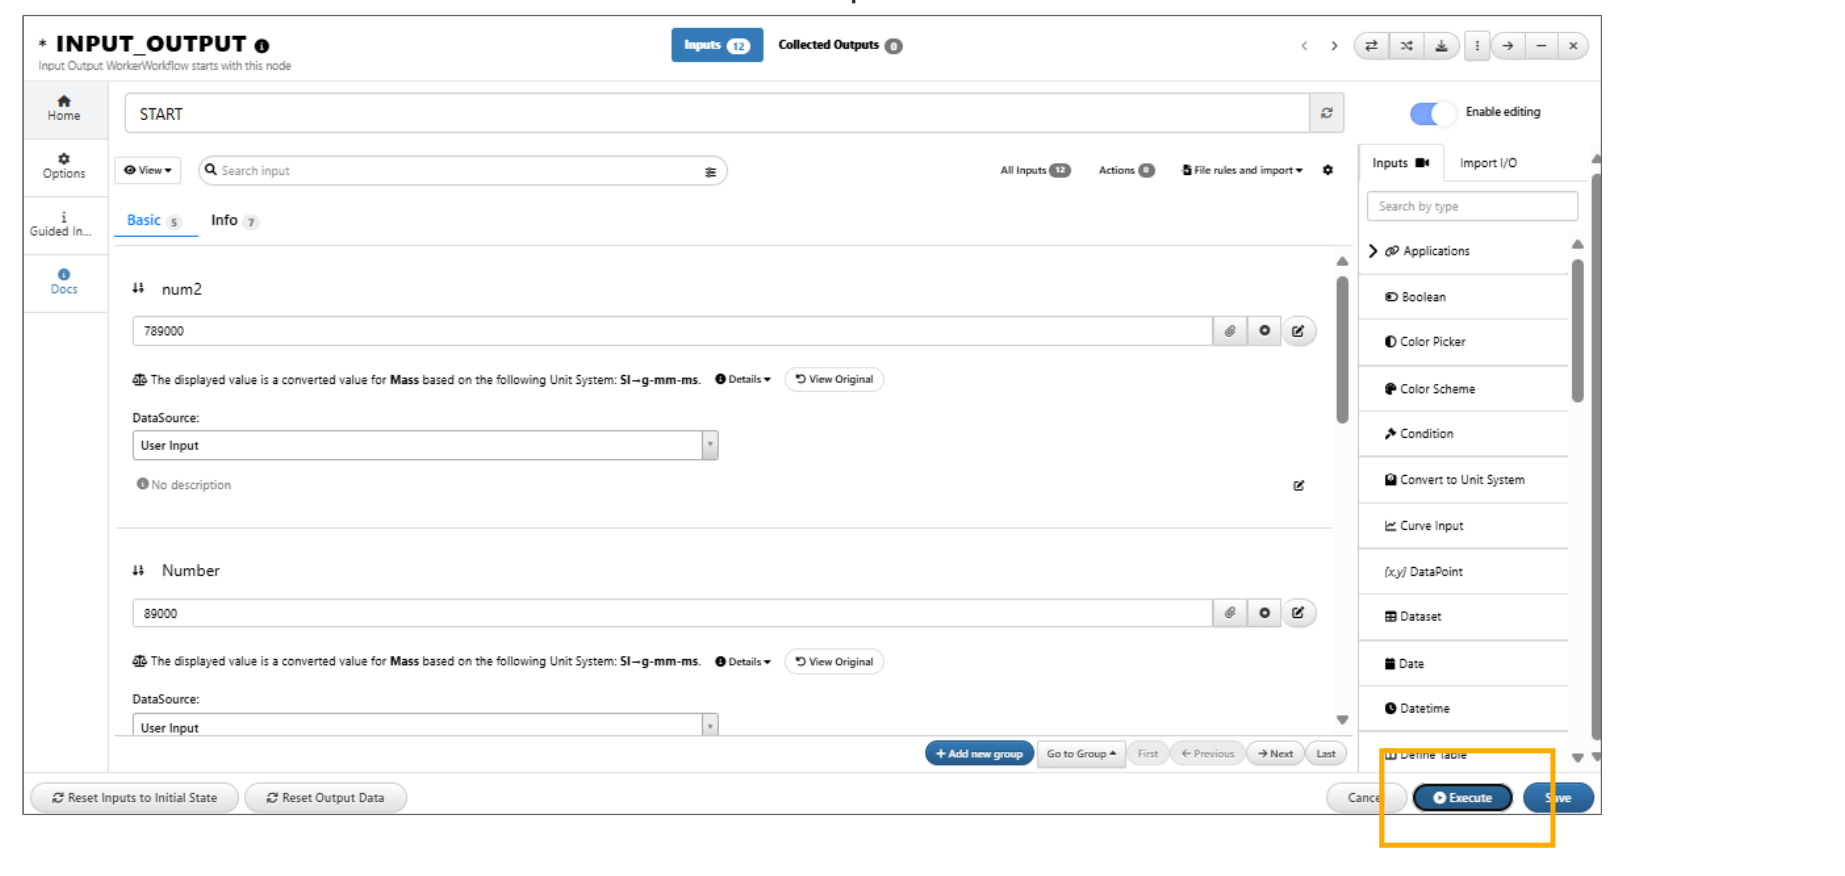Click Reset Output Data button

click(325, 798)
